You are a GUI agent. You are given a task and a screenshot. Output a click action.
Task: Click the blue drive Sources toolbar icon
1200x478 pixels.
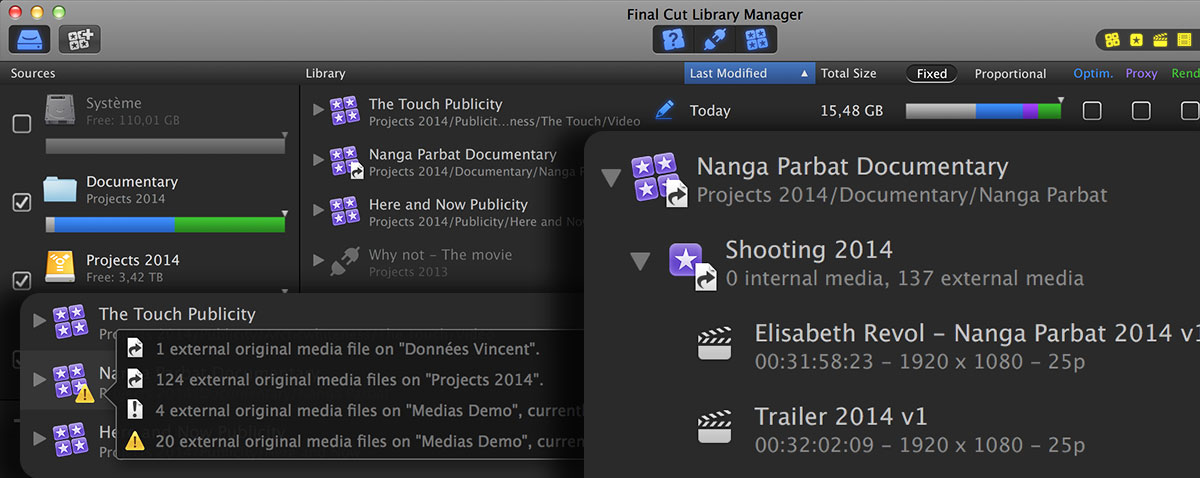pyautogui.click(x=29, y=40)
